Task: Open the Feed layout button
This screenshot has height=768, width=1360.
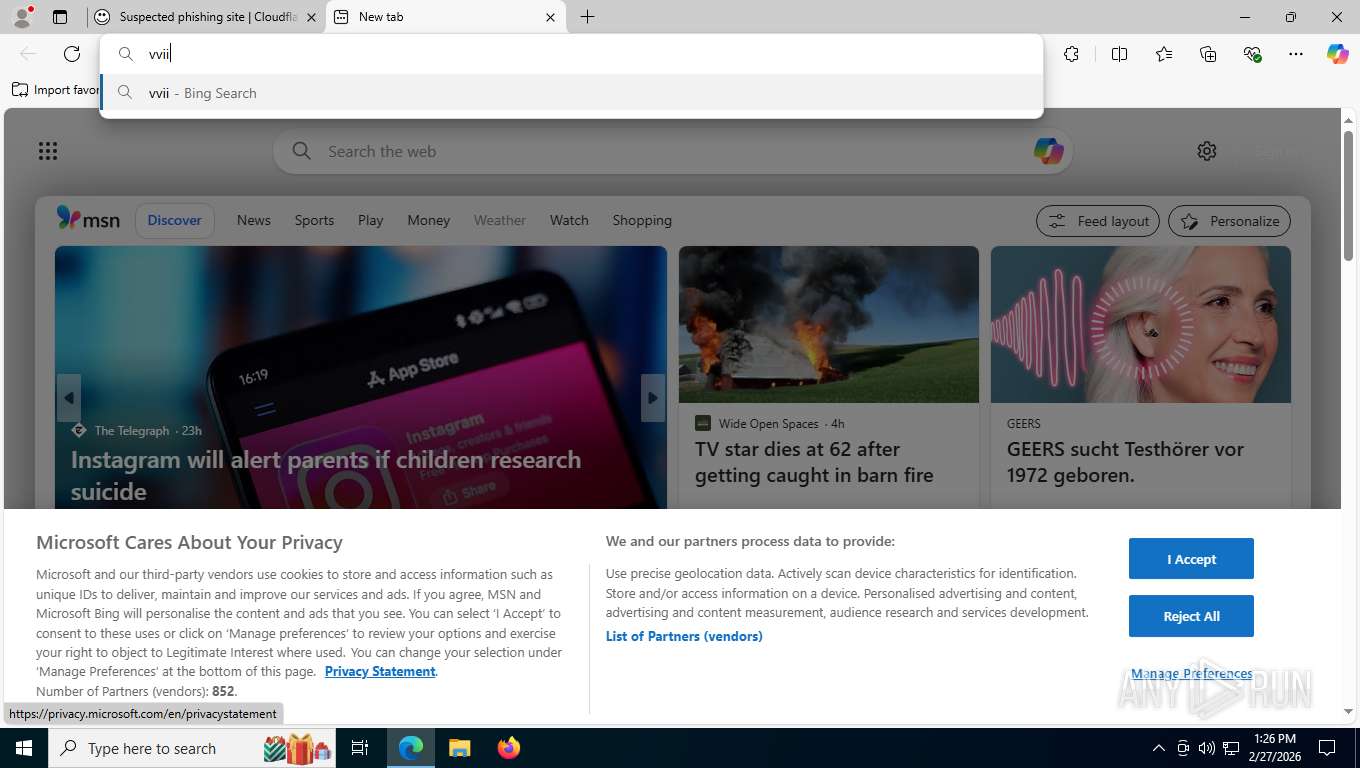Action: [1098, 221]
